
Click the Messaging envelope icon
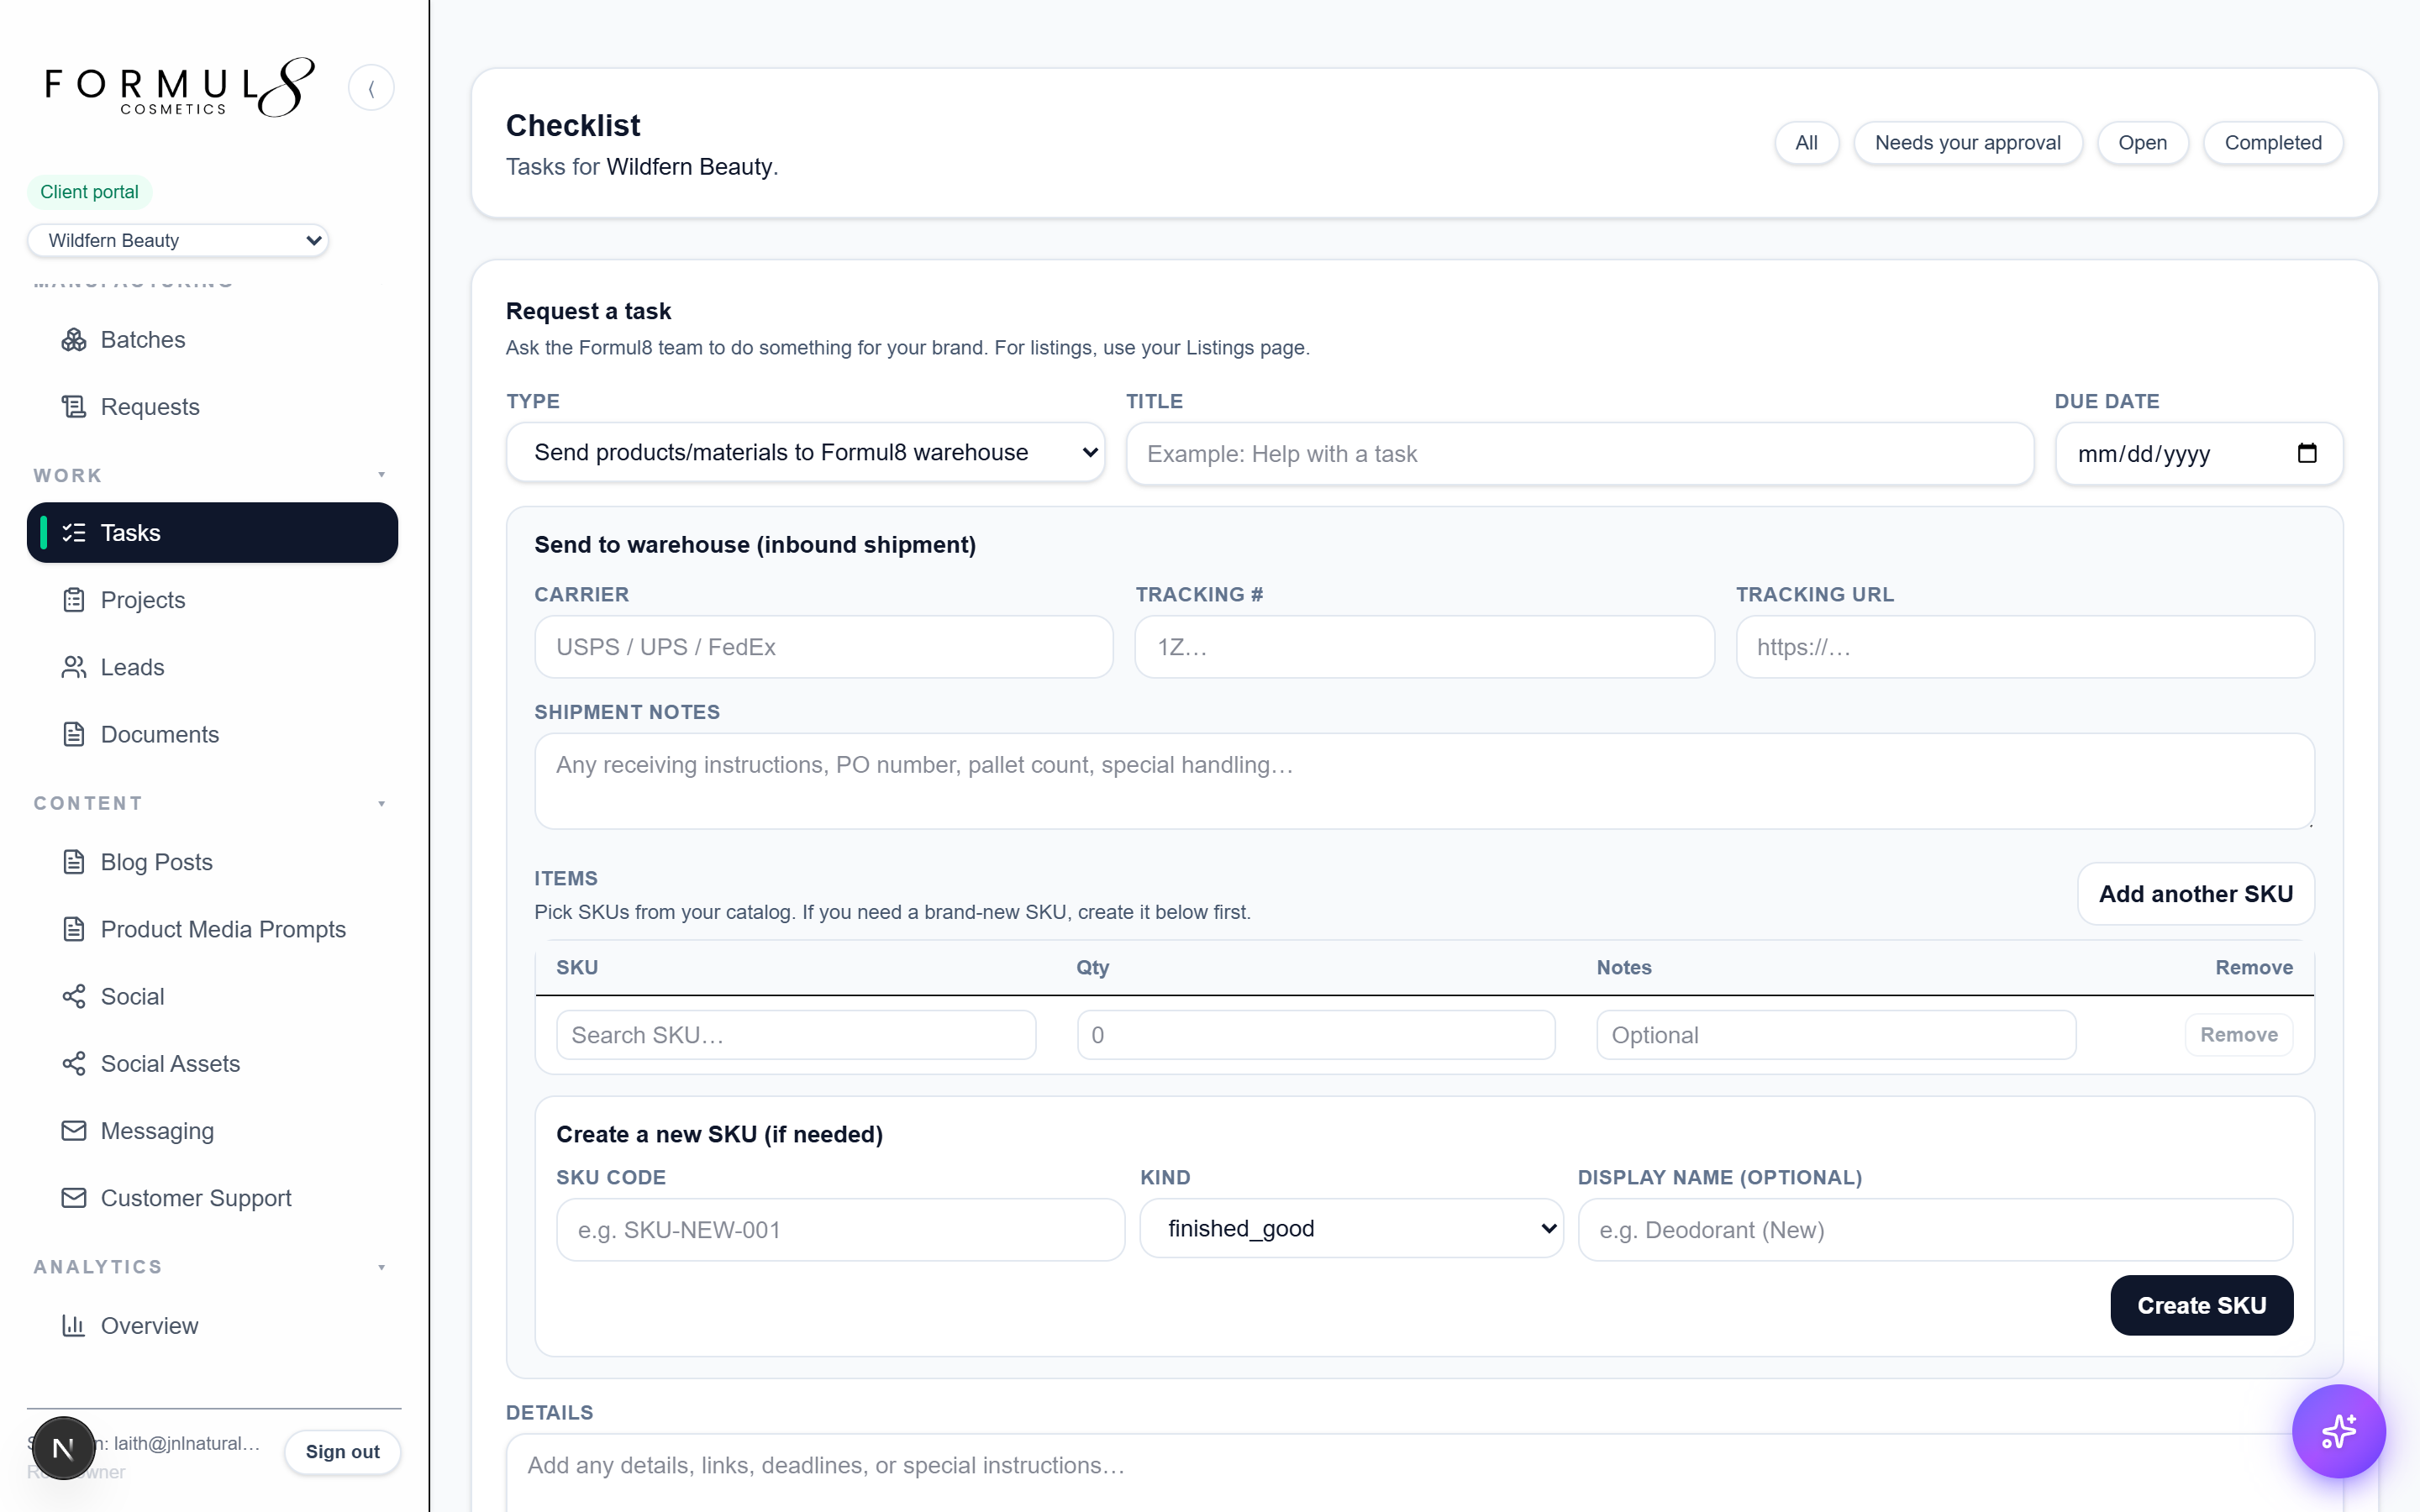[74, 1130]
